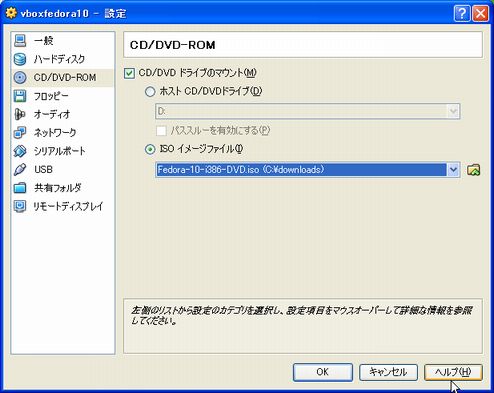Click the title bar help question mark button
Viewport: 494px width, 393px height.
(462, 14)
